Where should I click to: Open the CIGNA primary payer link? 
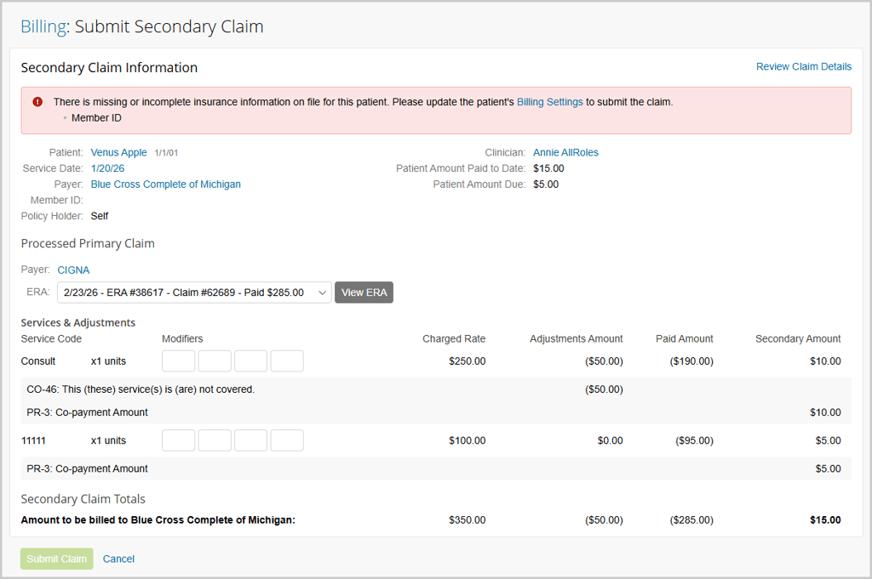click(x=73, y=269)
